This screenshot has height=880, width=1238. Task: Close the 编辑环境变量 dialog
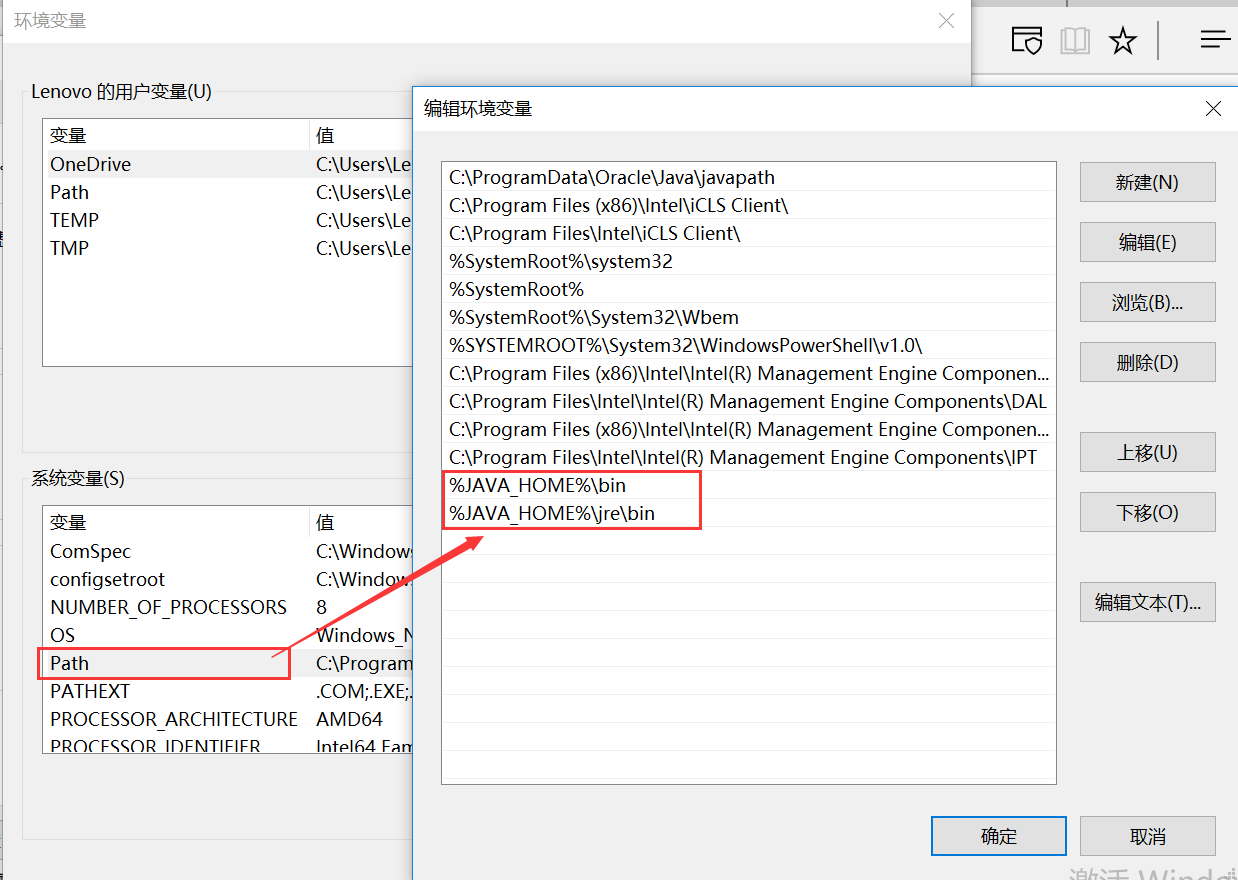point(1213,108)
